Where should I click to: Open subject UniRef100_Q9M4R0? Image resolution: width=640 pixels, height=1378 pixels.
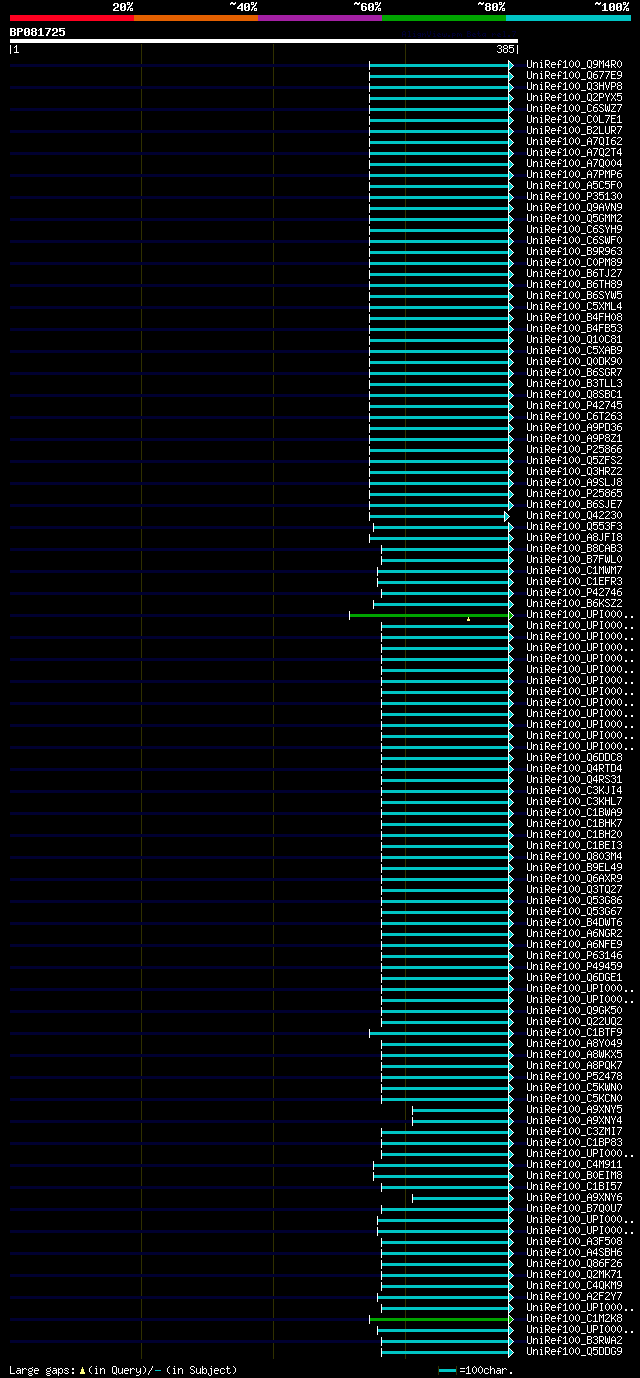(574, 64)
